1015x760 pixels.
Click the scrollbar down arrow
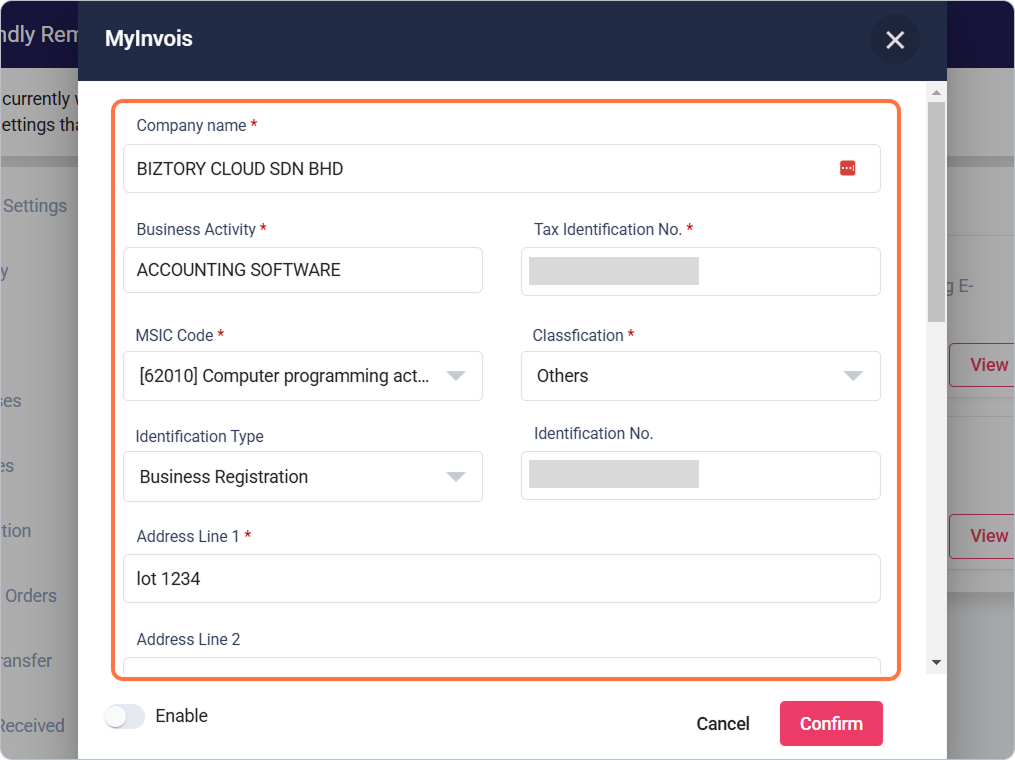click(936, 662)
